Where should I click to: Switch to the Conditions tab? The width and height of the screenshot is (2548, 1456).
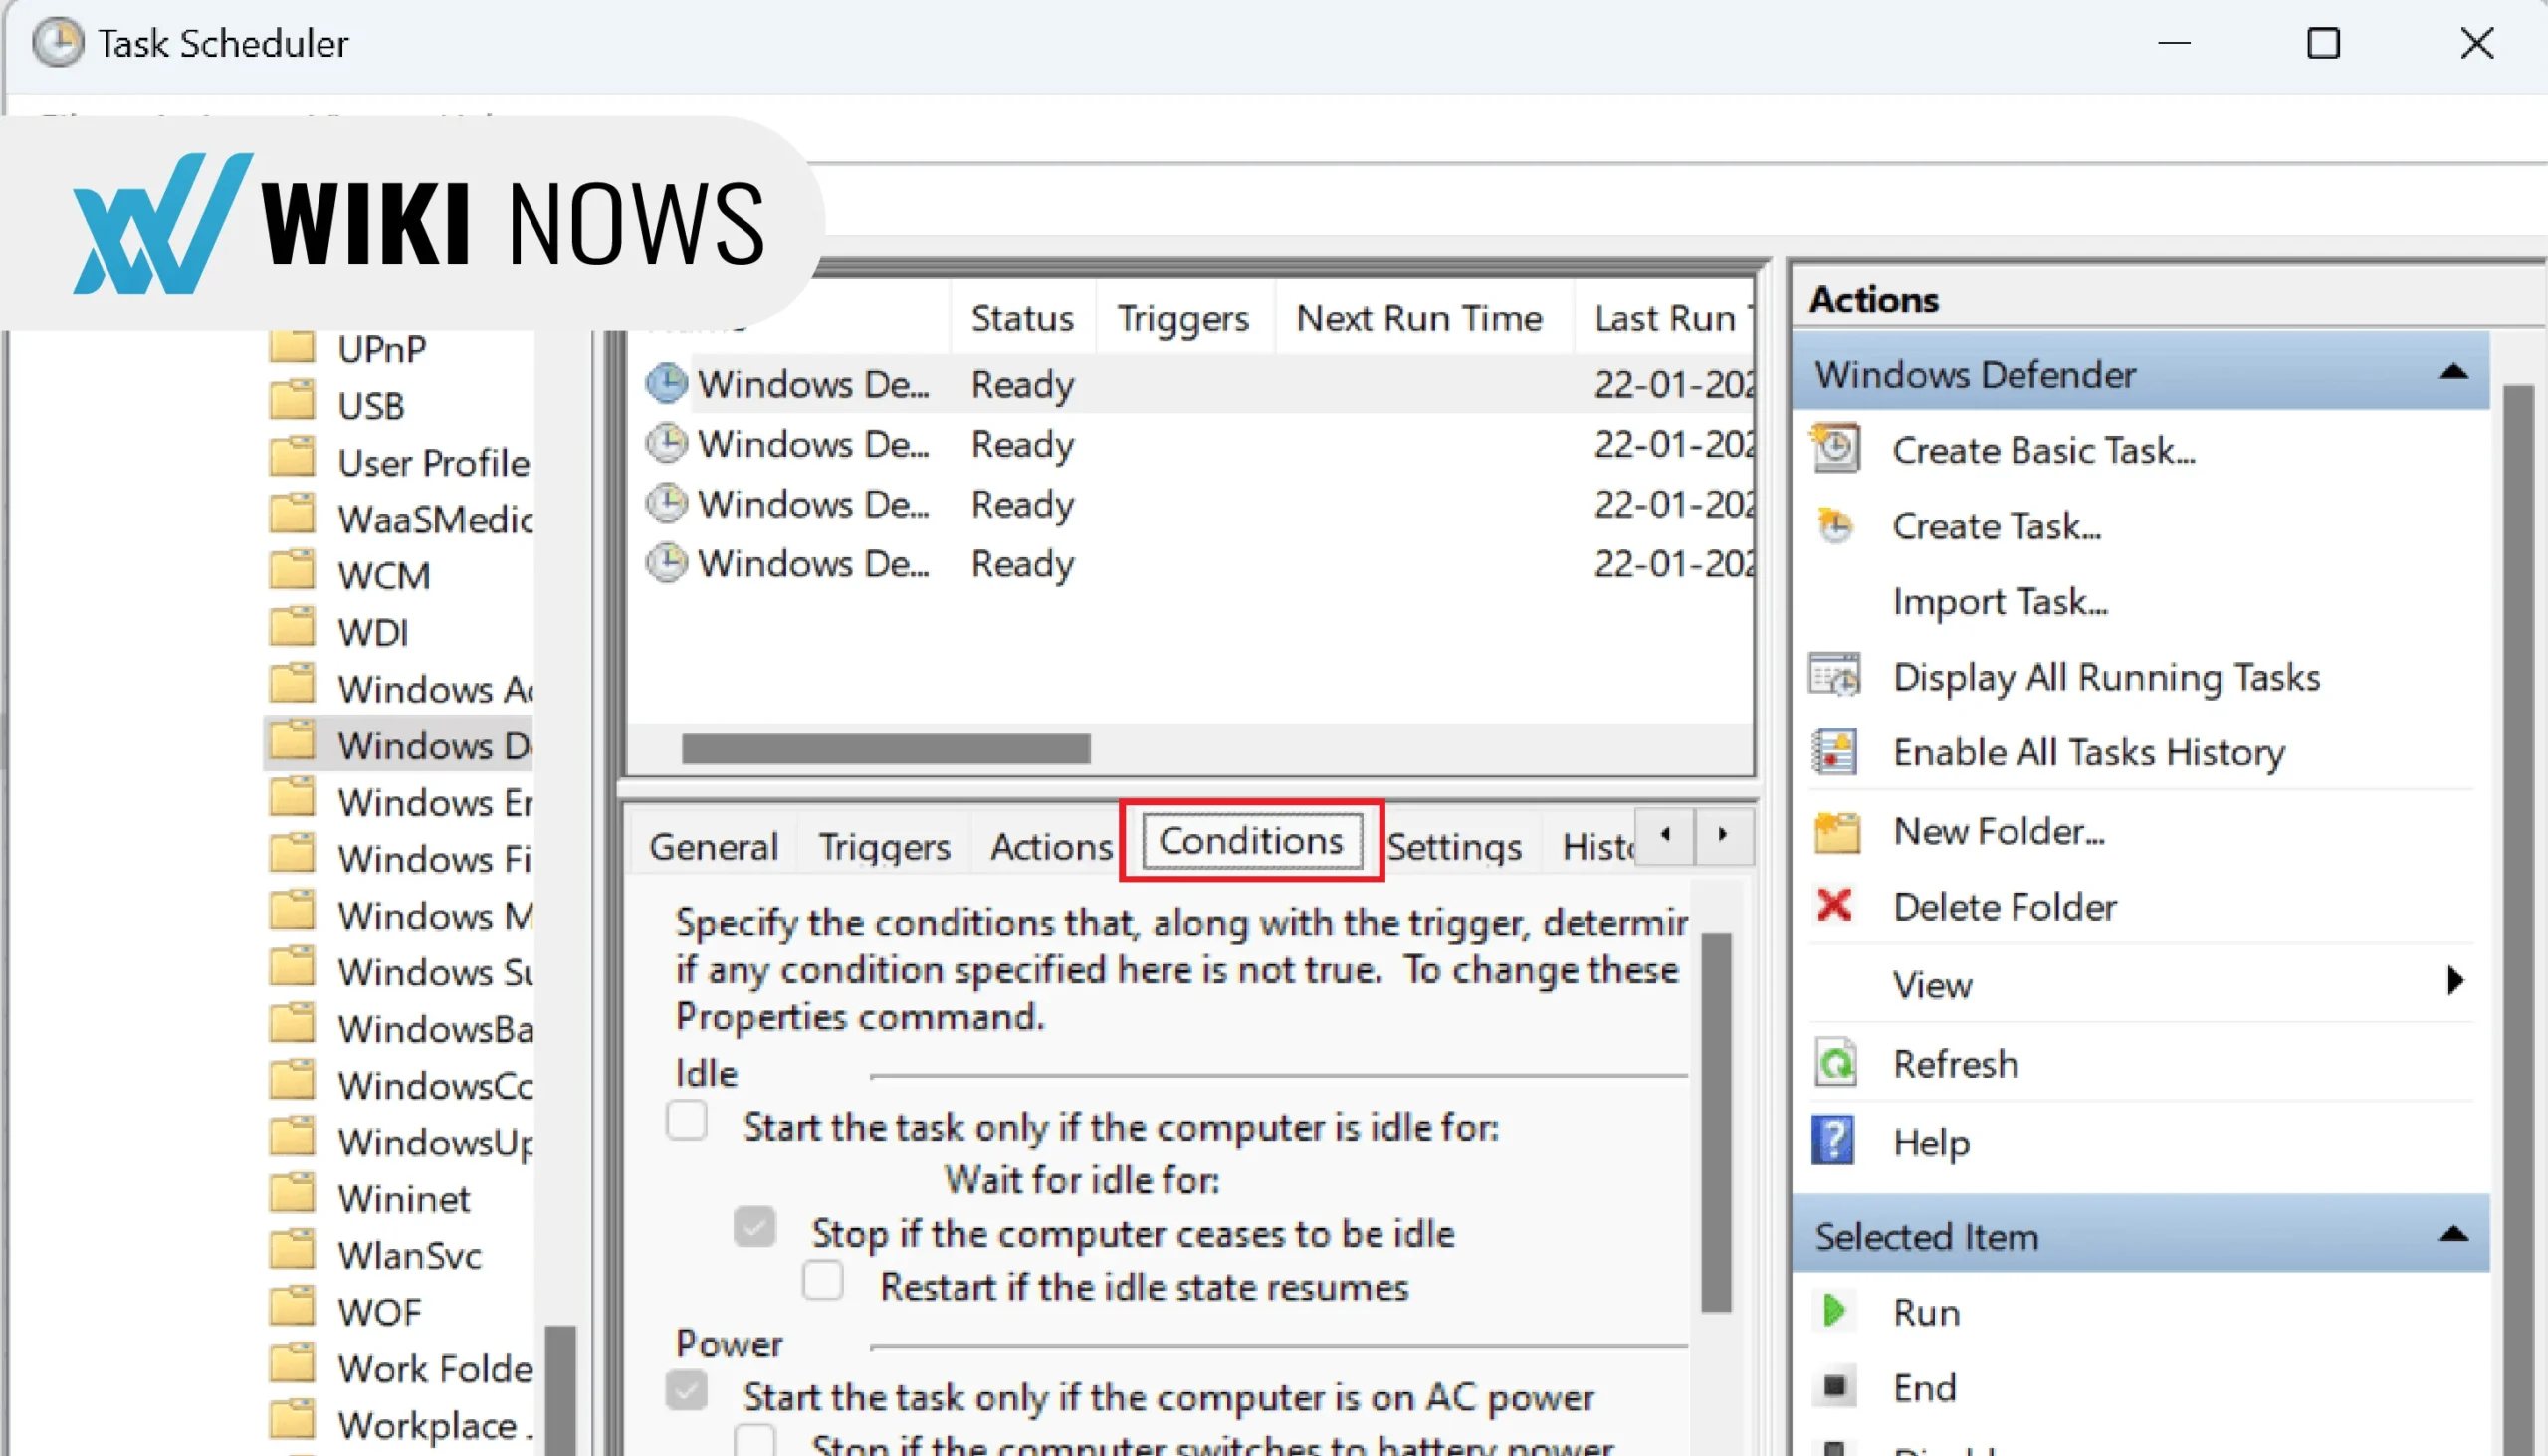click(1248, 842)
